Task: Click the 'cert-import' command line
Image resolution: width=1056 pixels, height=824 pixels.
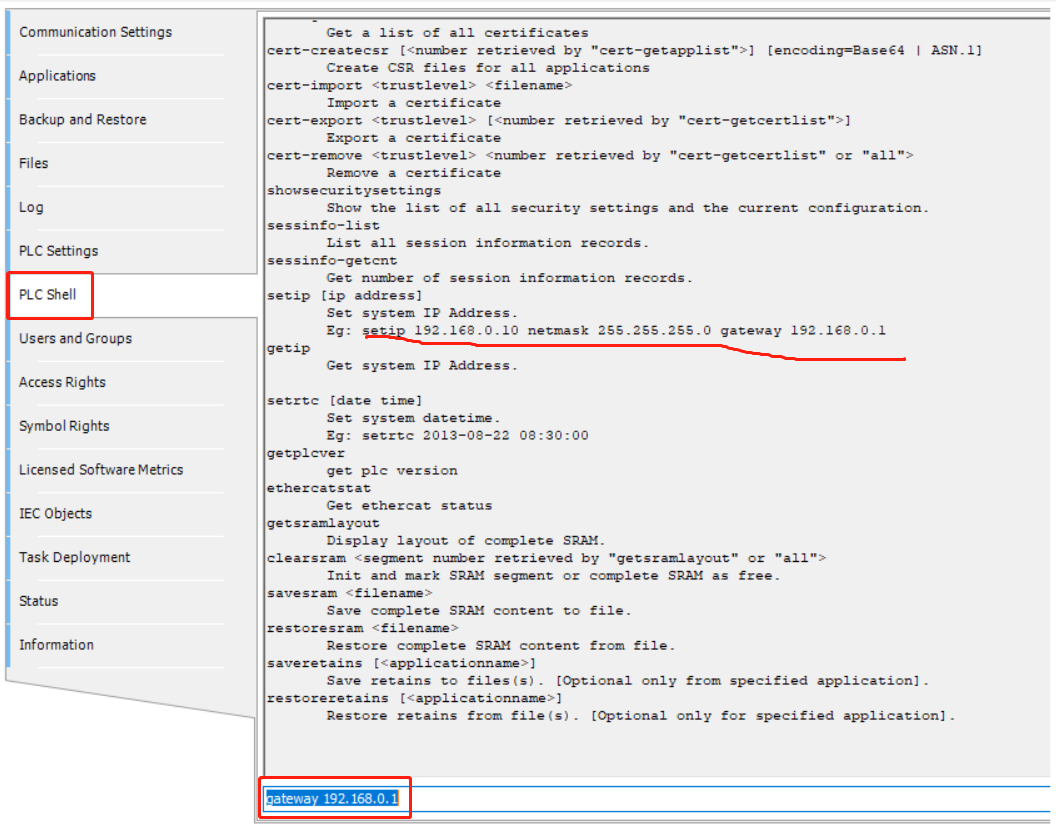Action: point(420,85)
